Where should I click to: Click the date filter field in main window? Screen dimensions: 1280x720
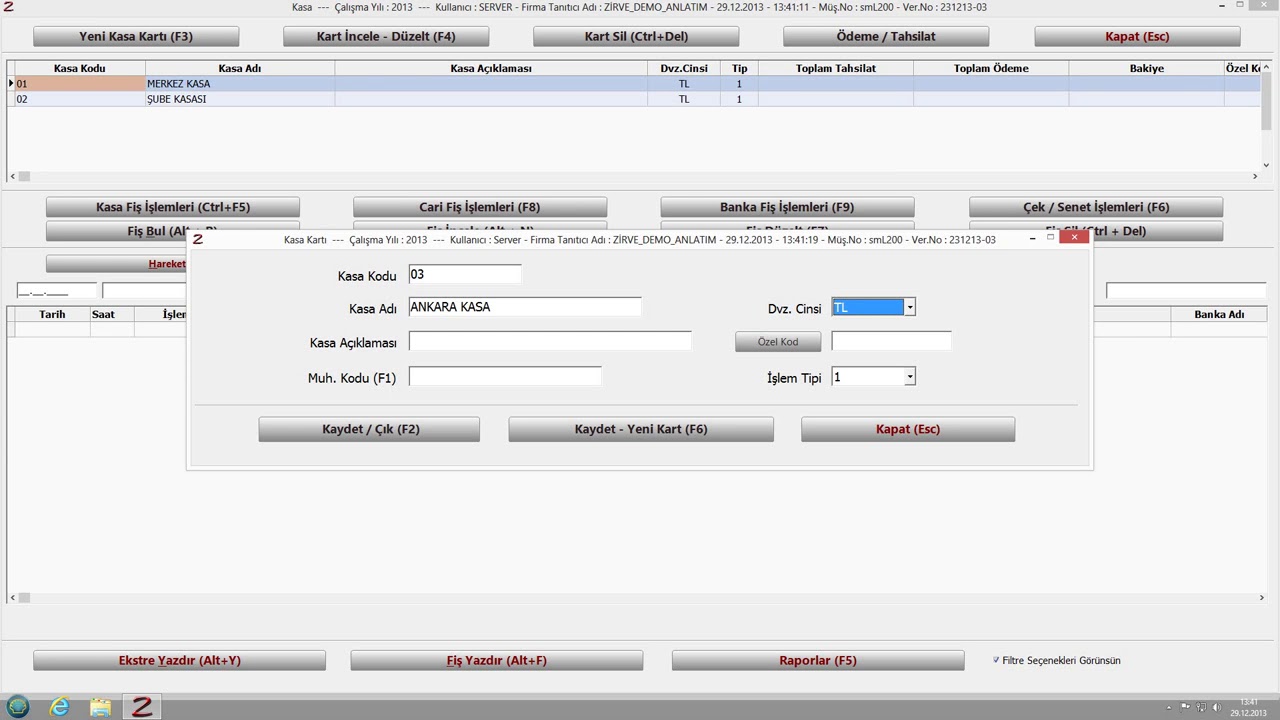[57, 291]
